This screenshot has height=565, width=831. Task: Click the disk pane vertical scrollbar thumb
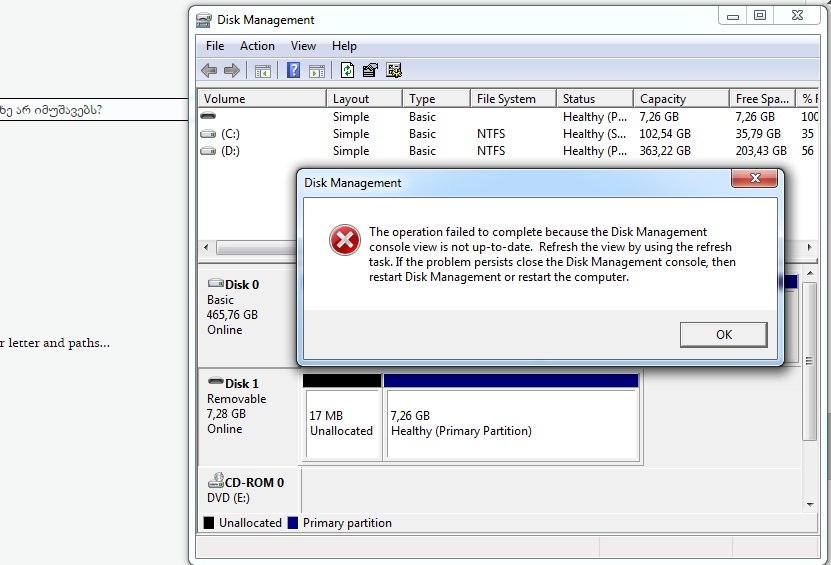coord(809,361)
